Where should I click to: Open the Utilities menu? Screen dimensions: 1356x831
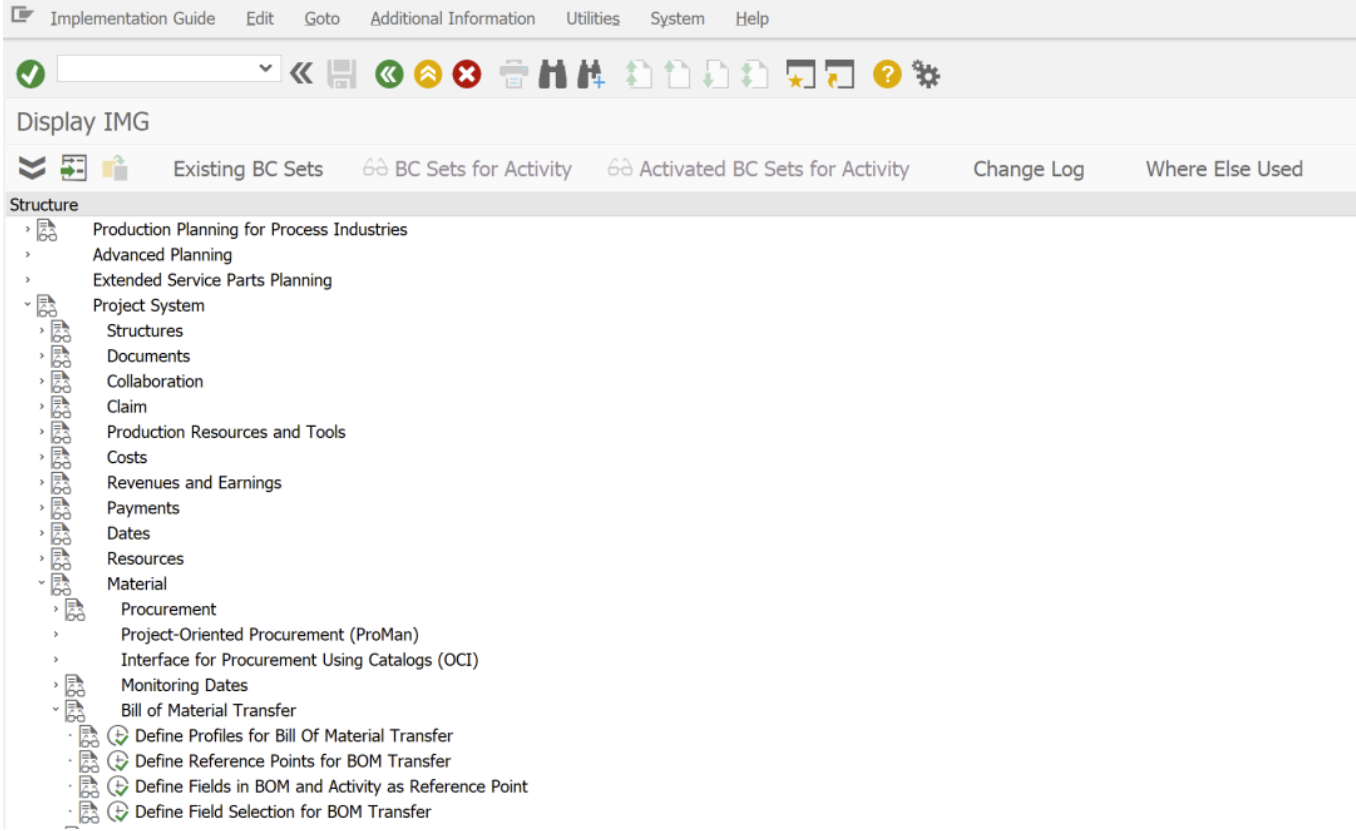[592, 18]
